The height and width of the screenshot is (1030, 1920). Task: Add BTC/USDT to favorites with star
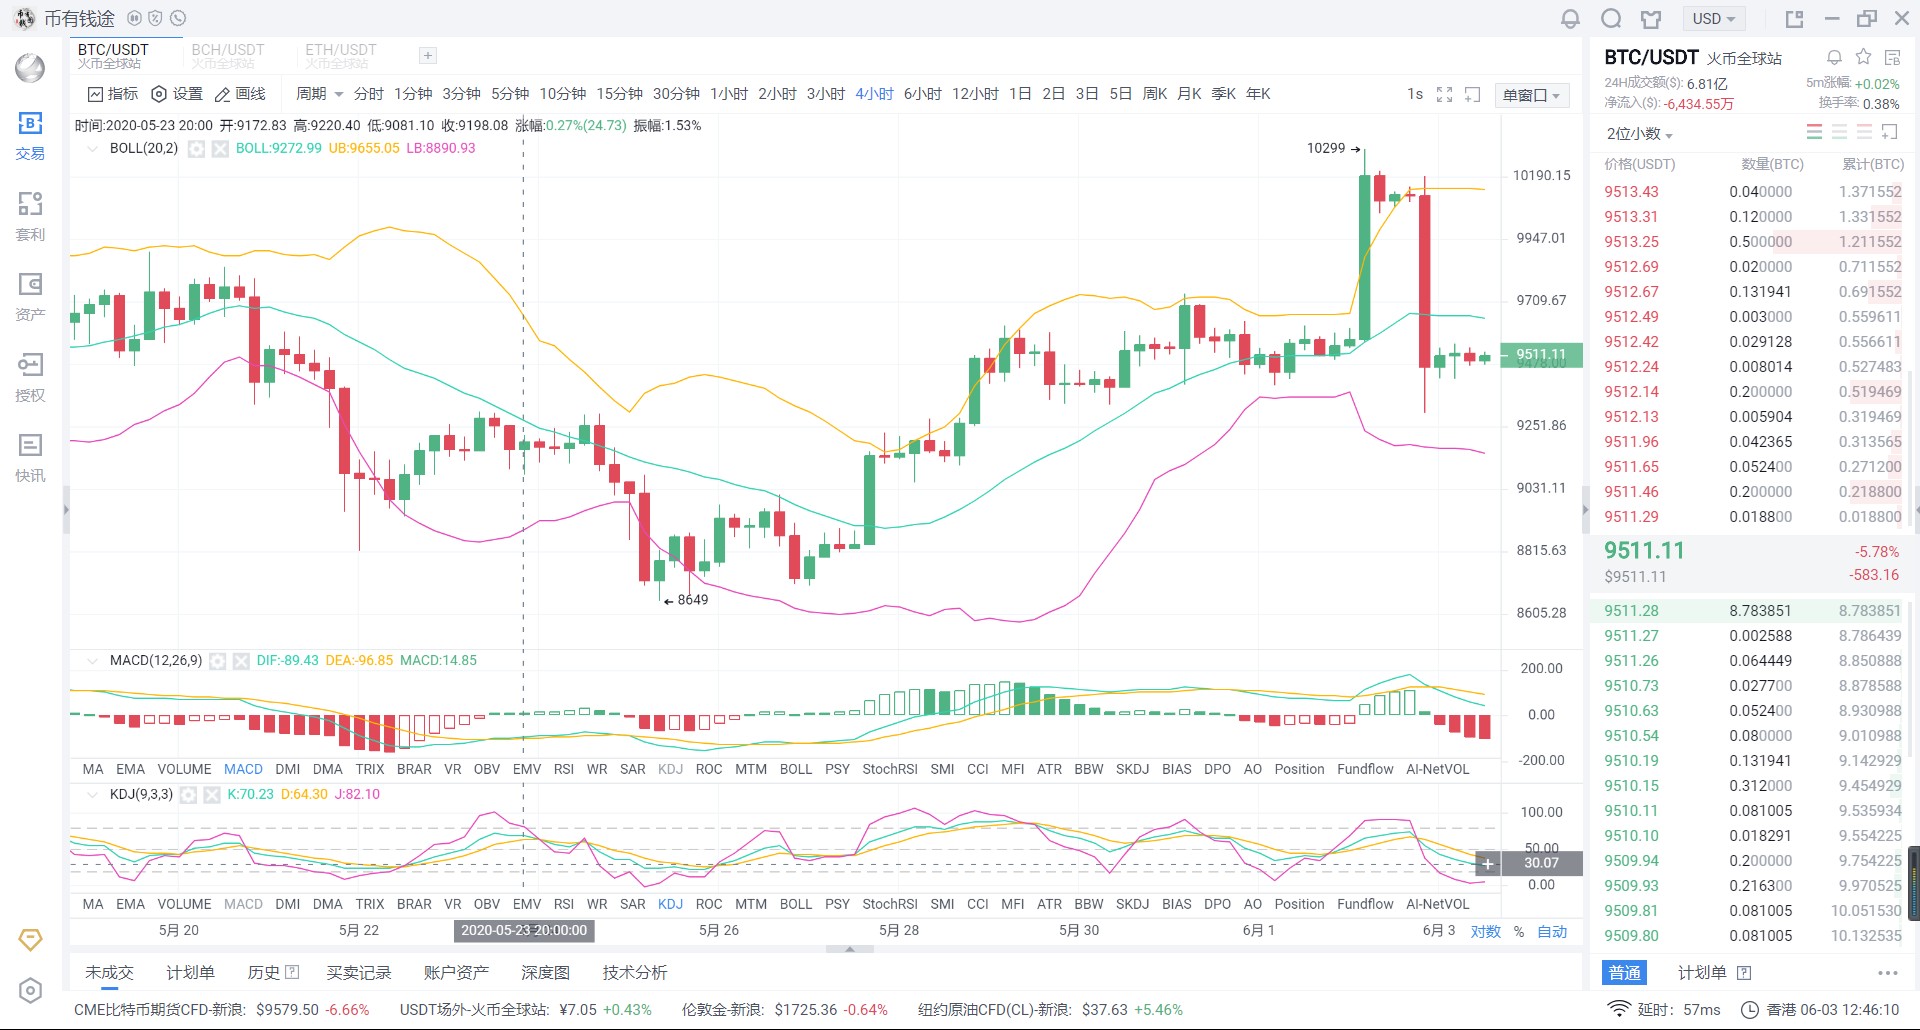[x=1863, y=57]
